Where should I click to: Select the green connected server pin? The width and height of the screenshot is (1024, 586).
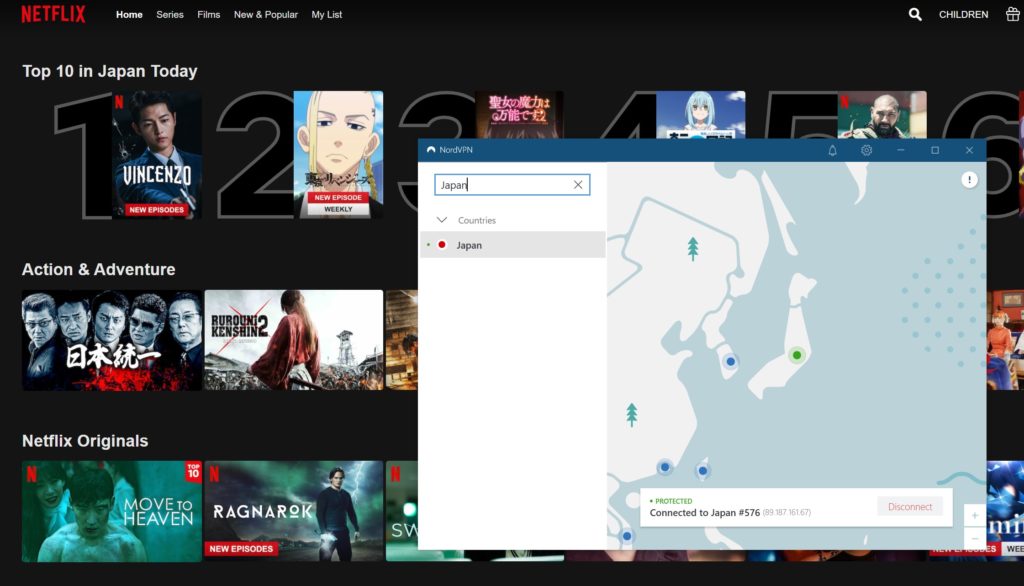point(796,354)
